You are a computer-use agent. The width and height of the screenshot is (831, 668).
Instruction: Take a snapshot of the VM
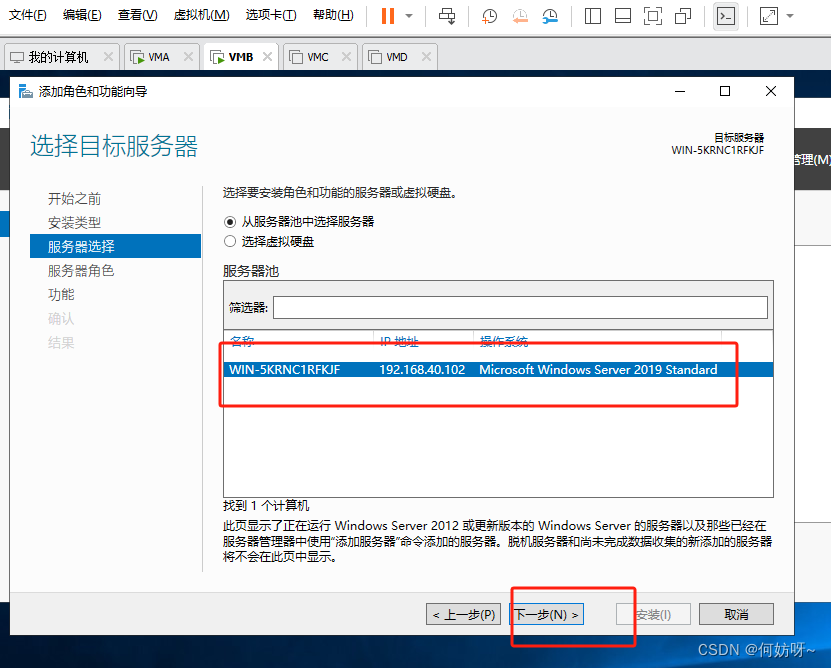tap(488, 16)
